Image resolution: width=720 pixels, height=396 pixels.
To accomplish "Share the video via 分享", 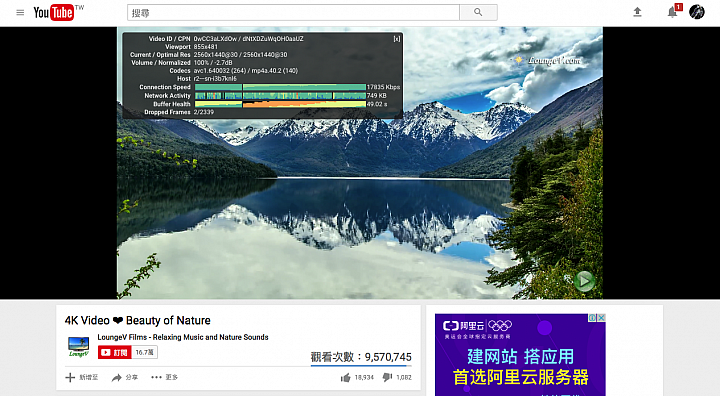I will [x=125, y=378].
